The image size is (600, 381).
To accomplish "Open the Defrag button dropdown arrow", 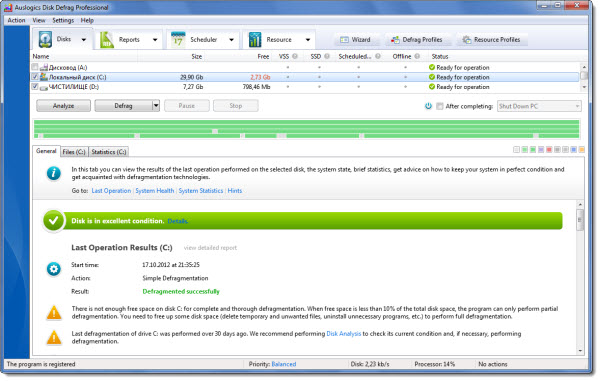I will point(156,106).
